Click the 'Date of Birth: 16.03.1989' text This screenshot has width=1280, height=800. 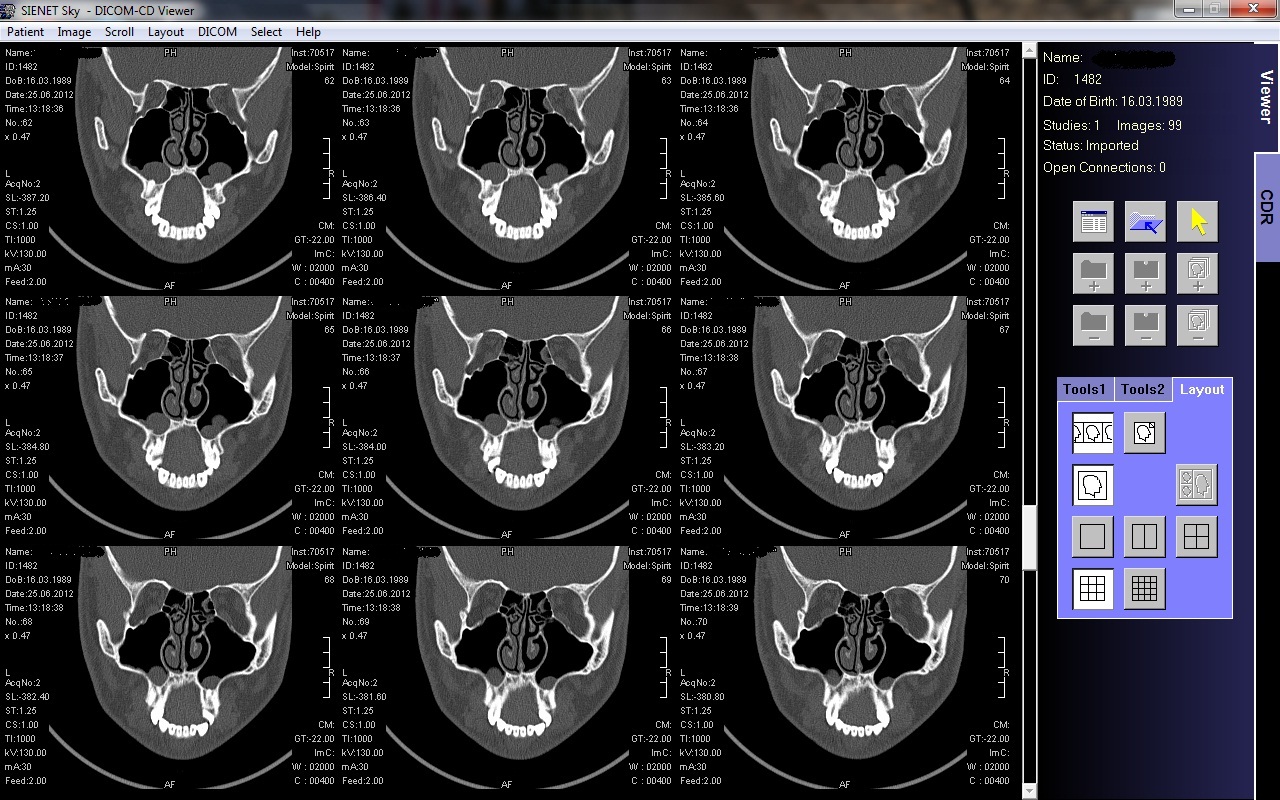tap(1113, 101)
